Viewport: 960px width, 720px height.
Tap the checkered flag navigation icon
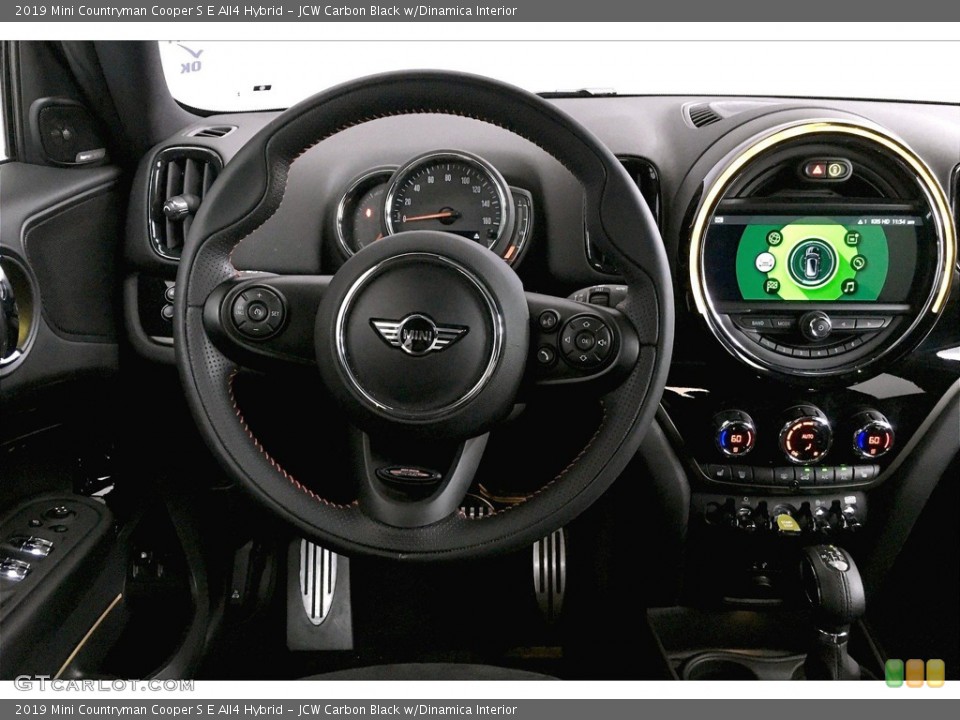click(x=773, y=285)
